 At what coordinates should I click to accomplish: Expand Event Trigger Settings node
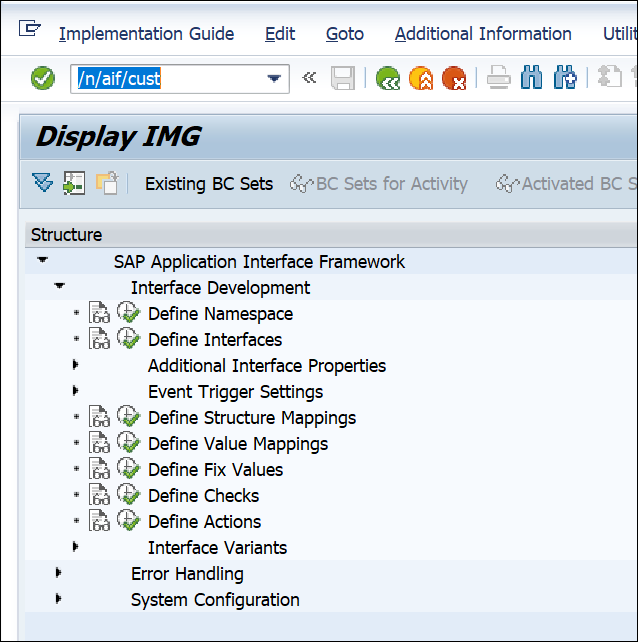click(x=75, y=391)
